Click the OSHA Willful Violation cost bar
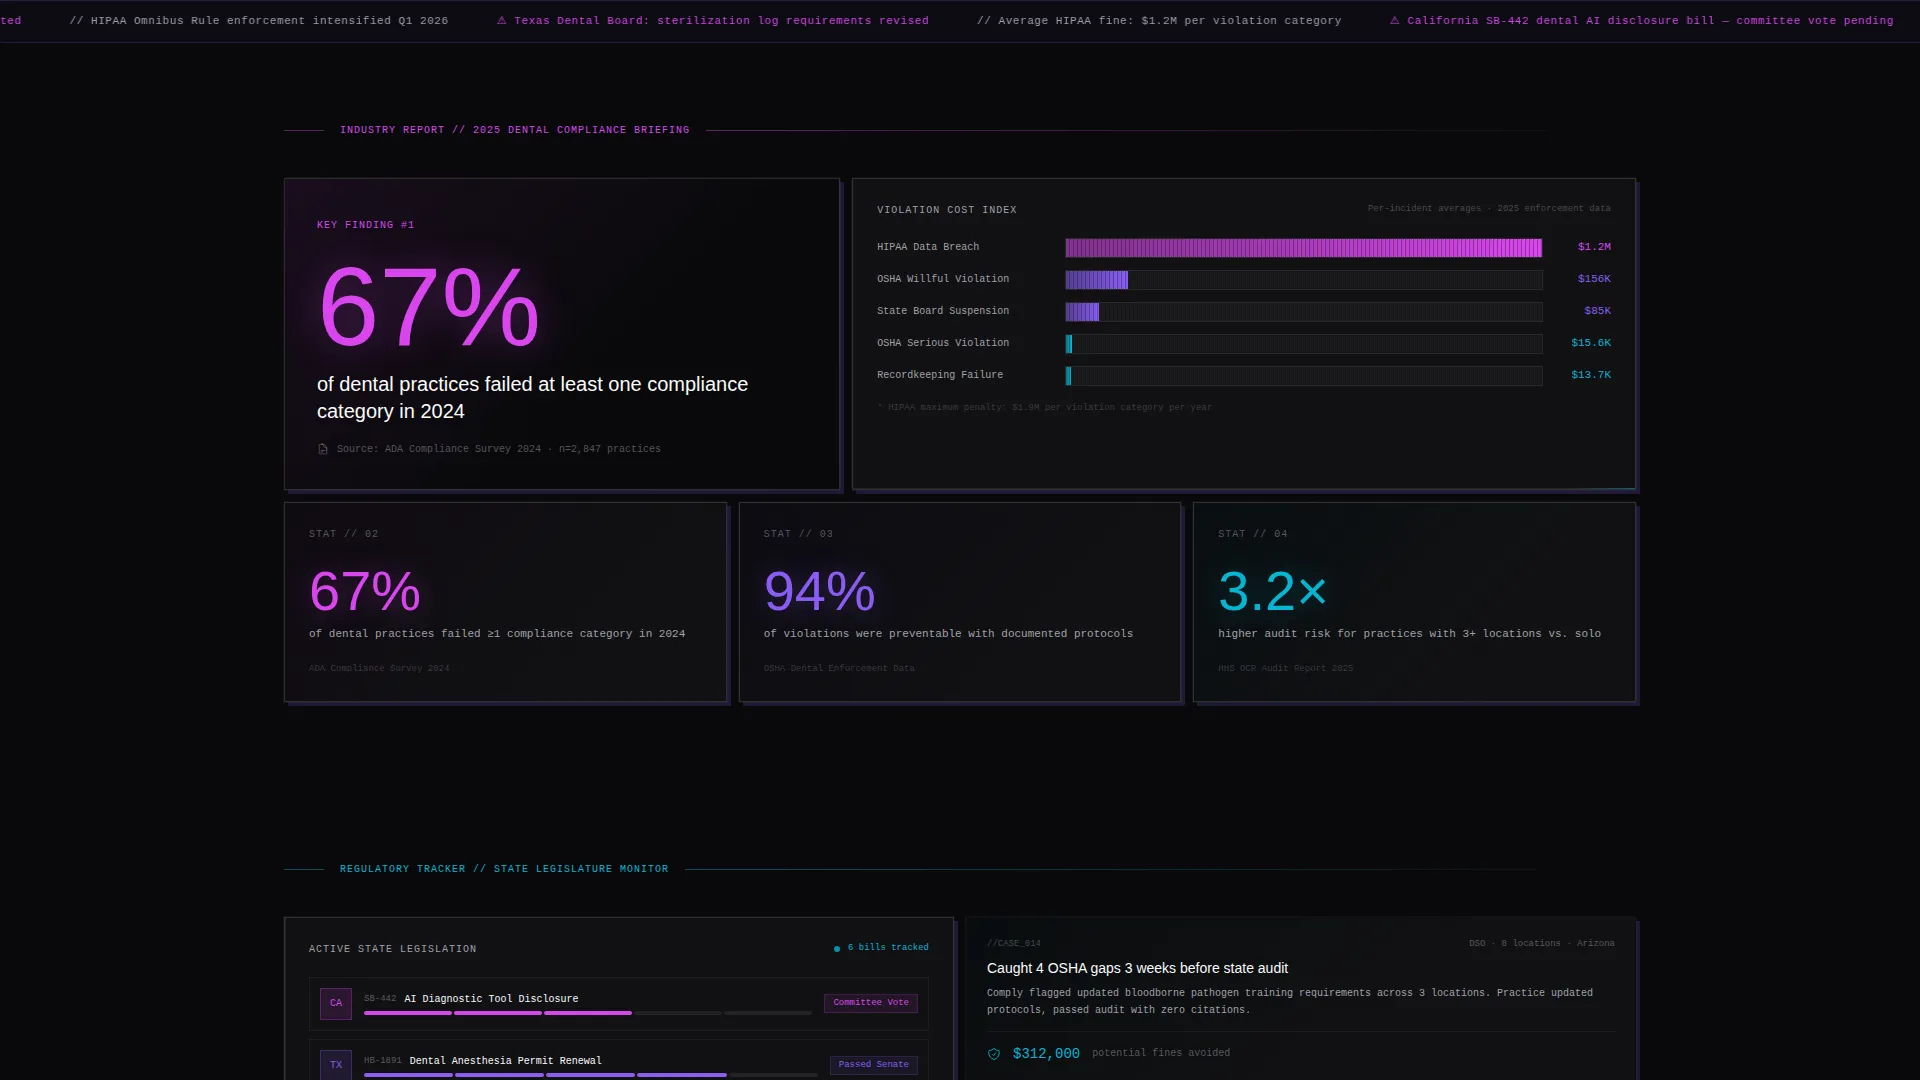The image size is (1920, 1080). [1304, 280]
